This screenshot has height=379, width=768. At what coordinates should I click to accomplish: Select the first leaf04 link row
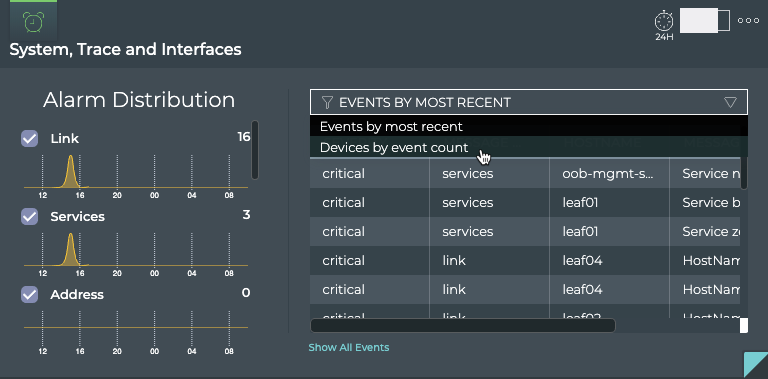pyautogui.click(x=525, y=261)
